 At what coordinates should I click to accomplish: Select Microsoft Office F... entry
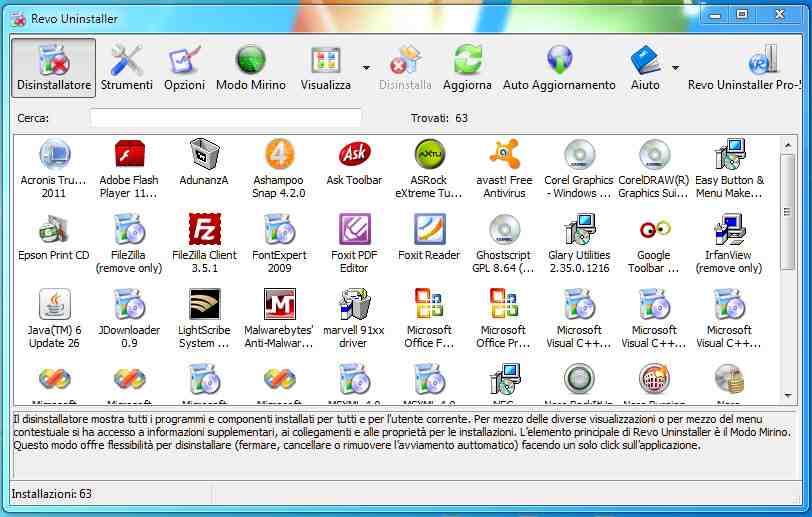pos(429,319)
